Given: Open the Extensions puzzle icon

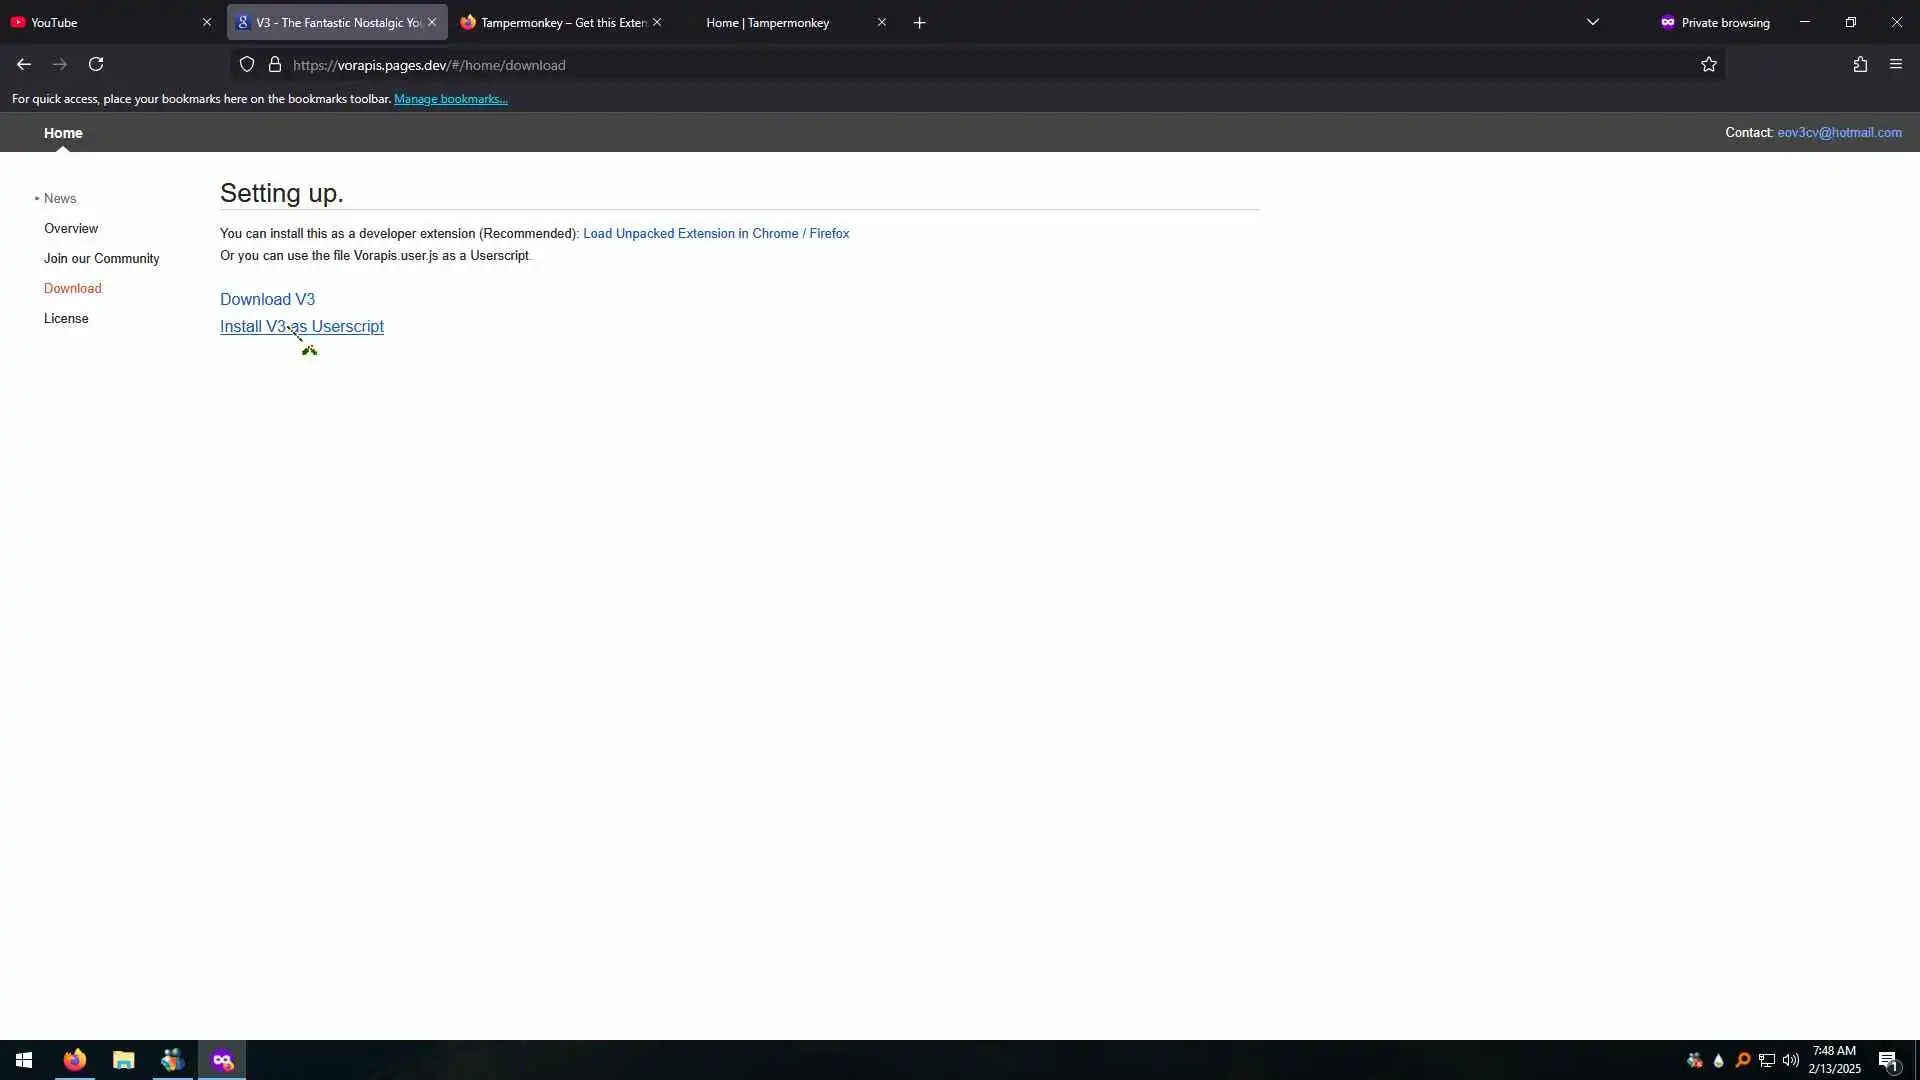Looking at the screenshot, I should point(1859,64).
